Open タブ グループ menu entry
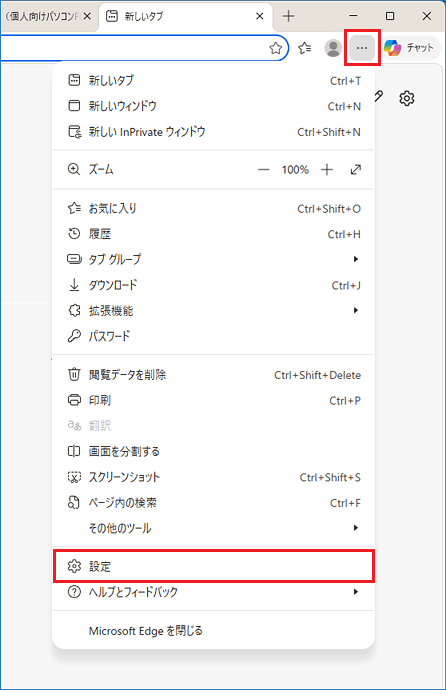446x690 pixels. [x=214, y=259]
